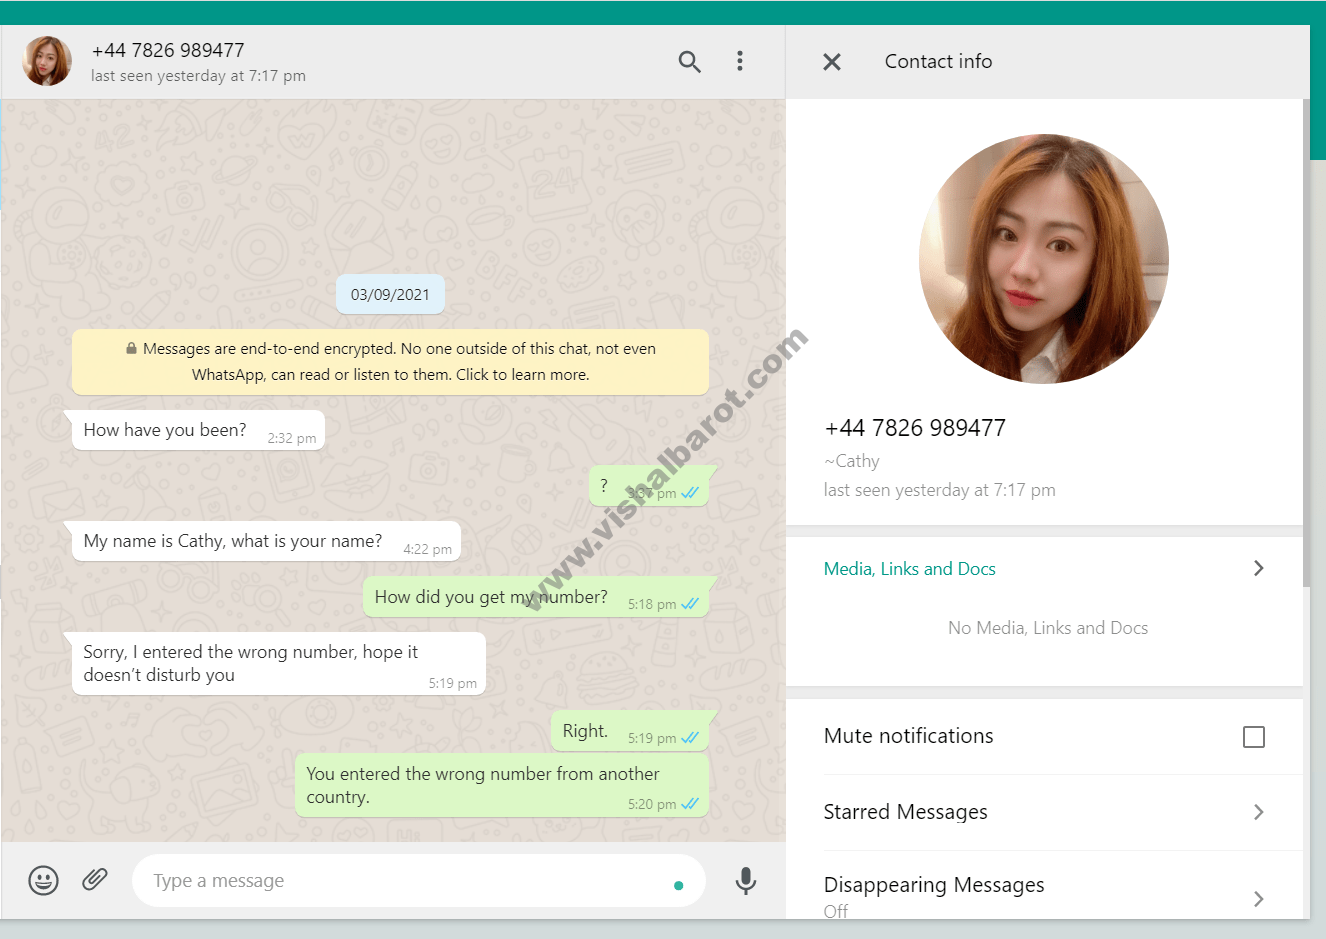
Task: Open the large contact profile photo
Action: click(1044, 259)
